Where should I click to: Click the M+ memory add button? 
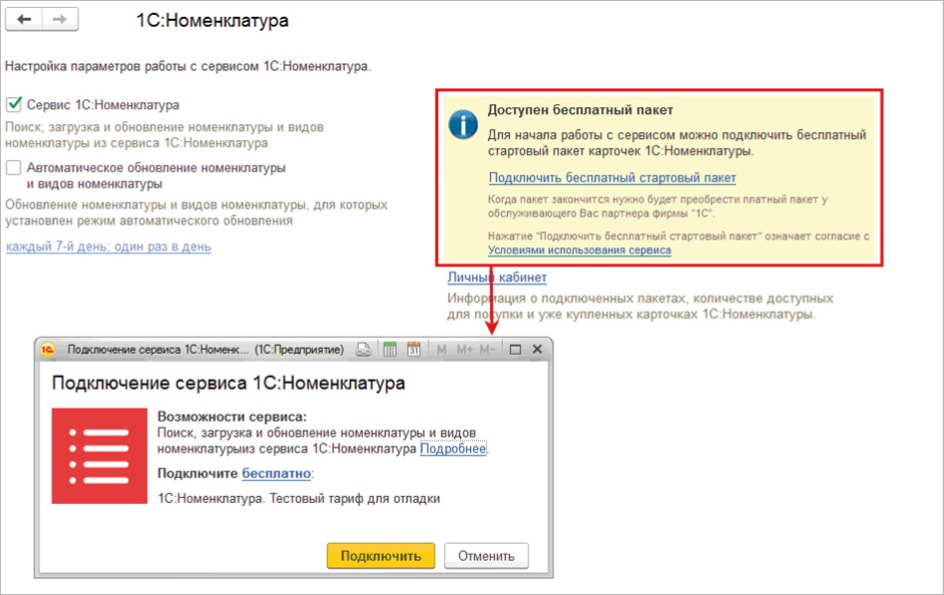tap(464, 350)
